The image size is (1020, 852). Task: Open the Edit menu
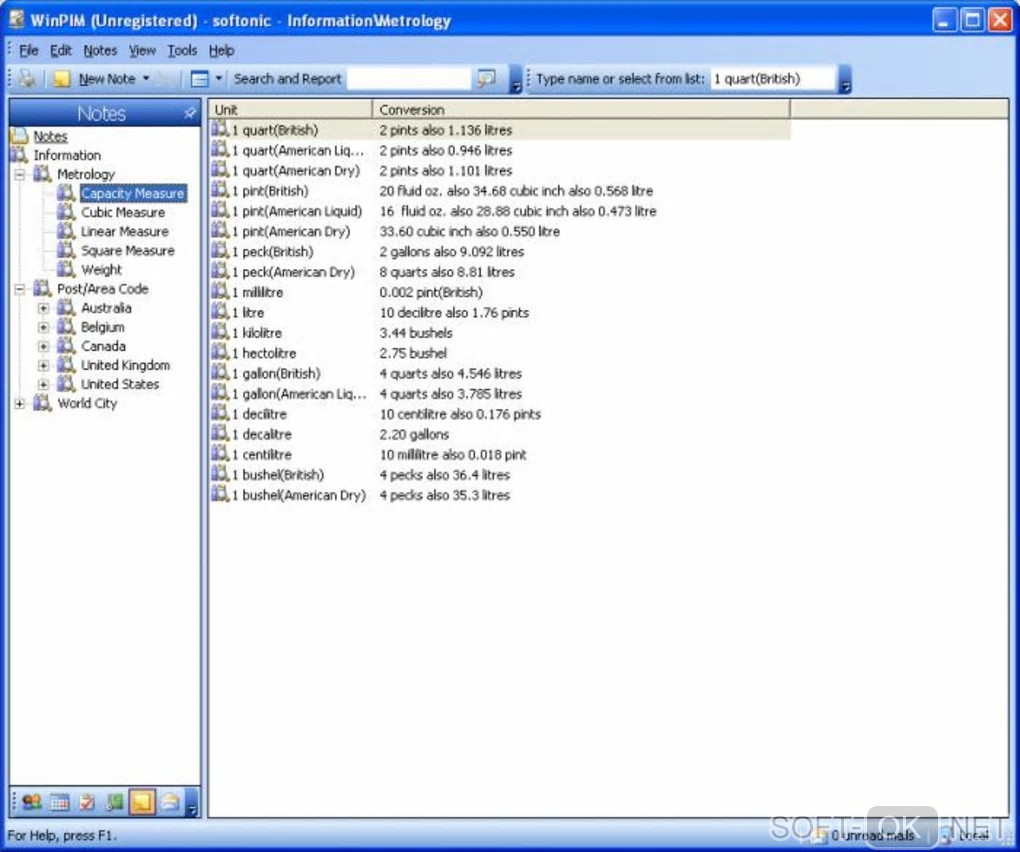pos(60,50)
